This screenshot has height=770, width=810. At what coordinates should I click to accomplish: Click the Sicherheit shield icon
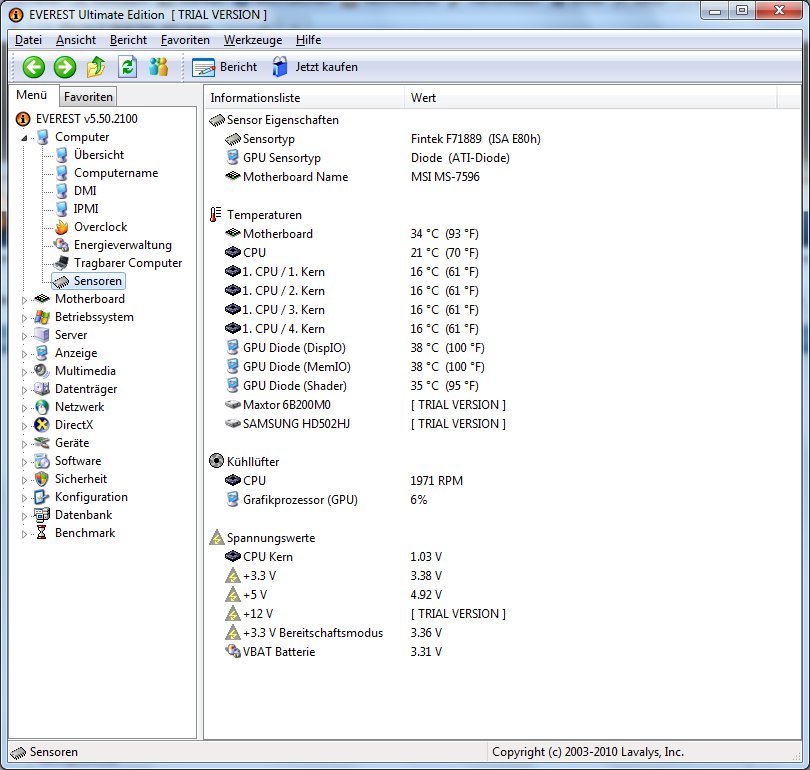click(x=42, y=479)
